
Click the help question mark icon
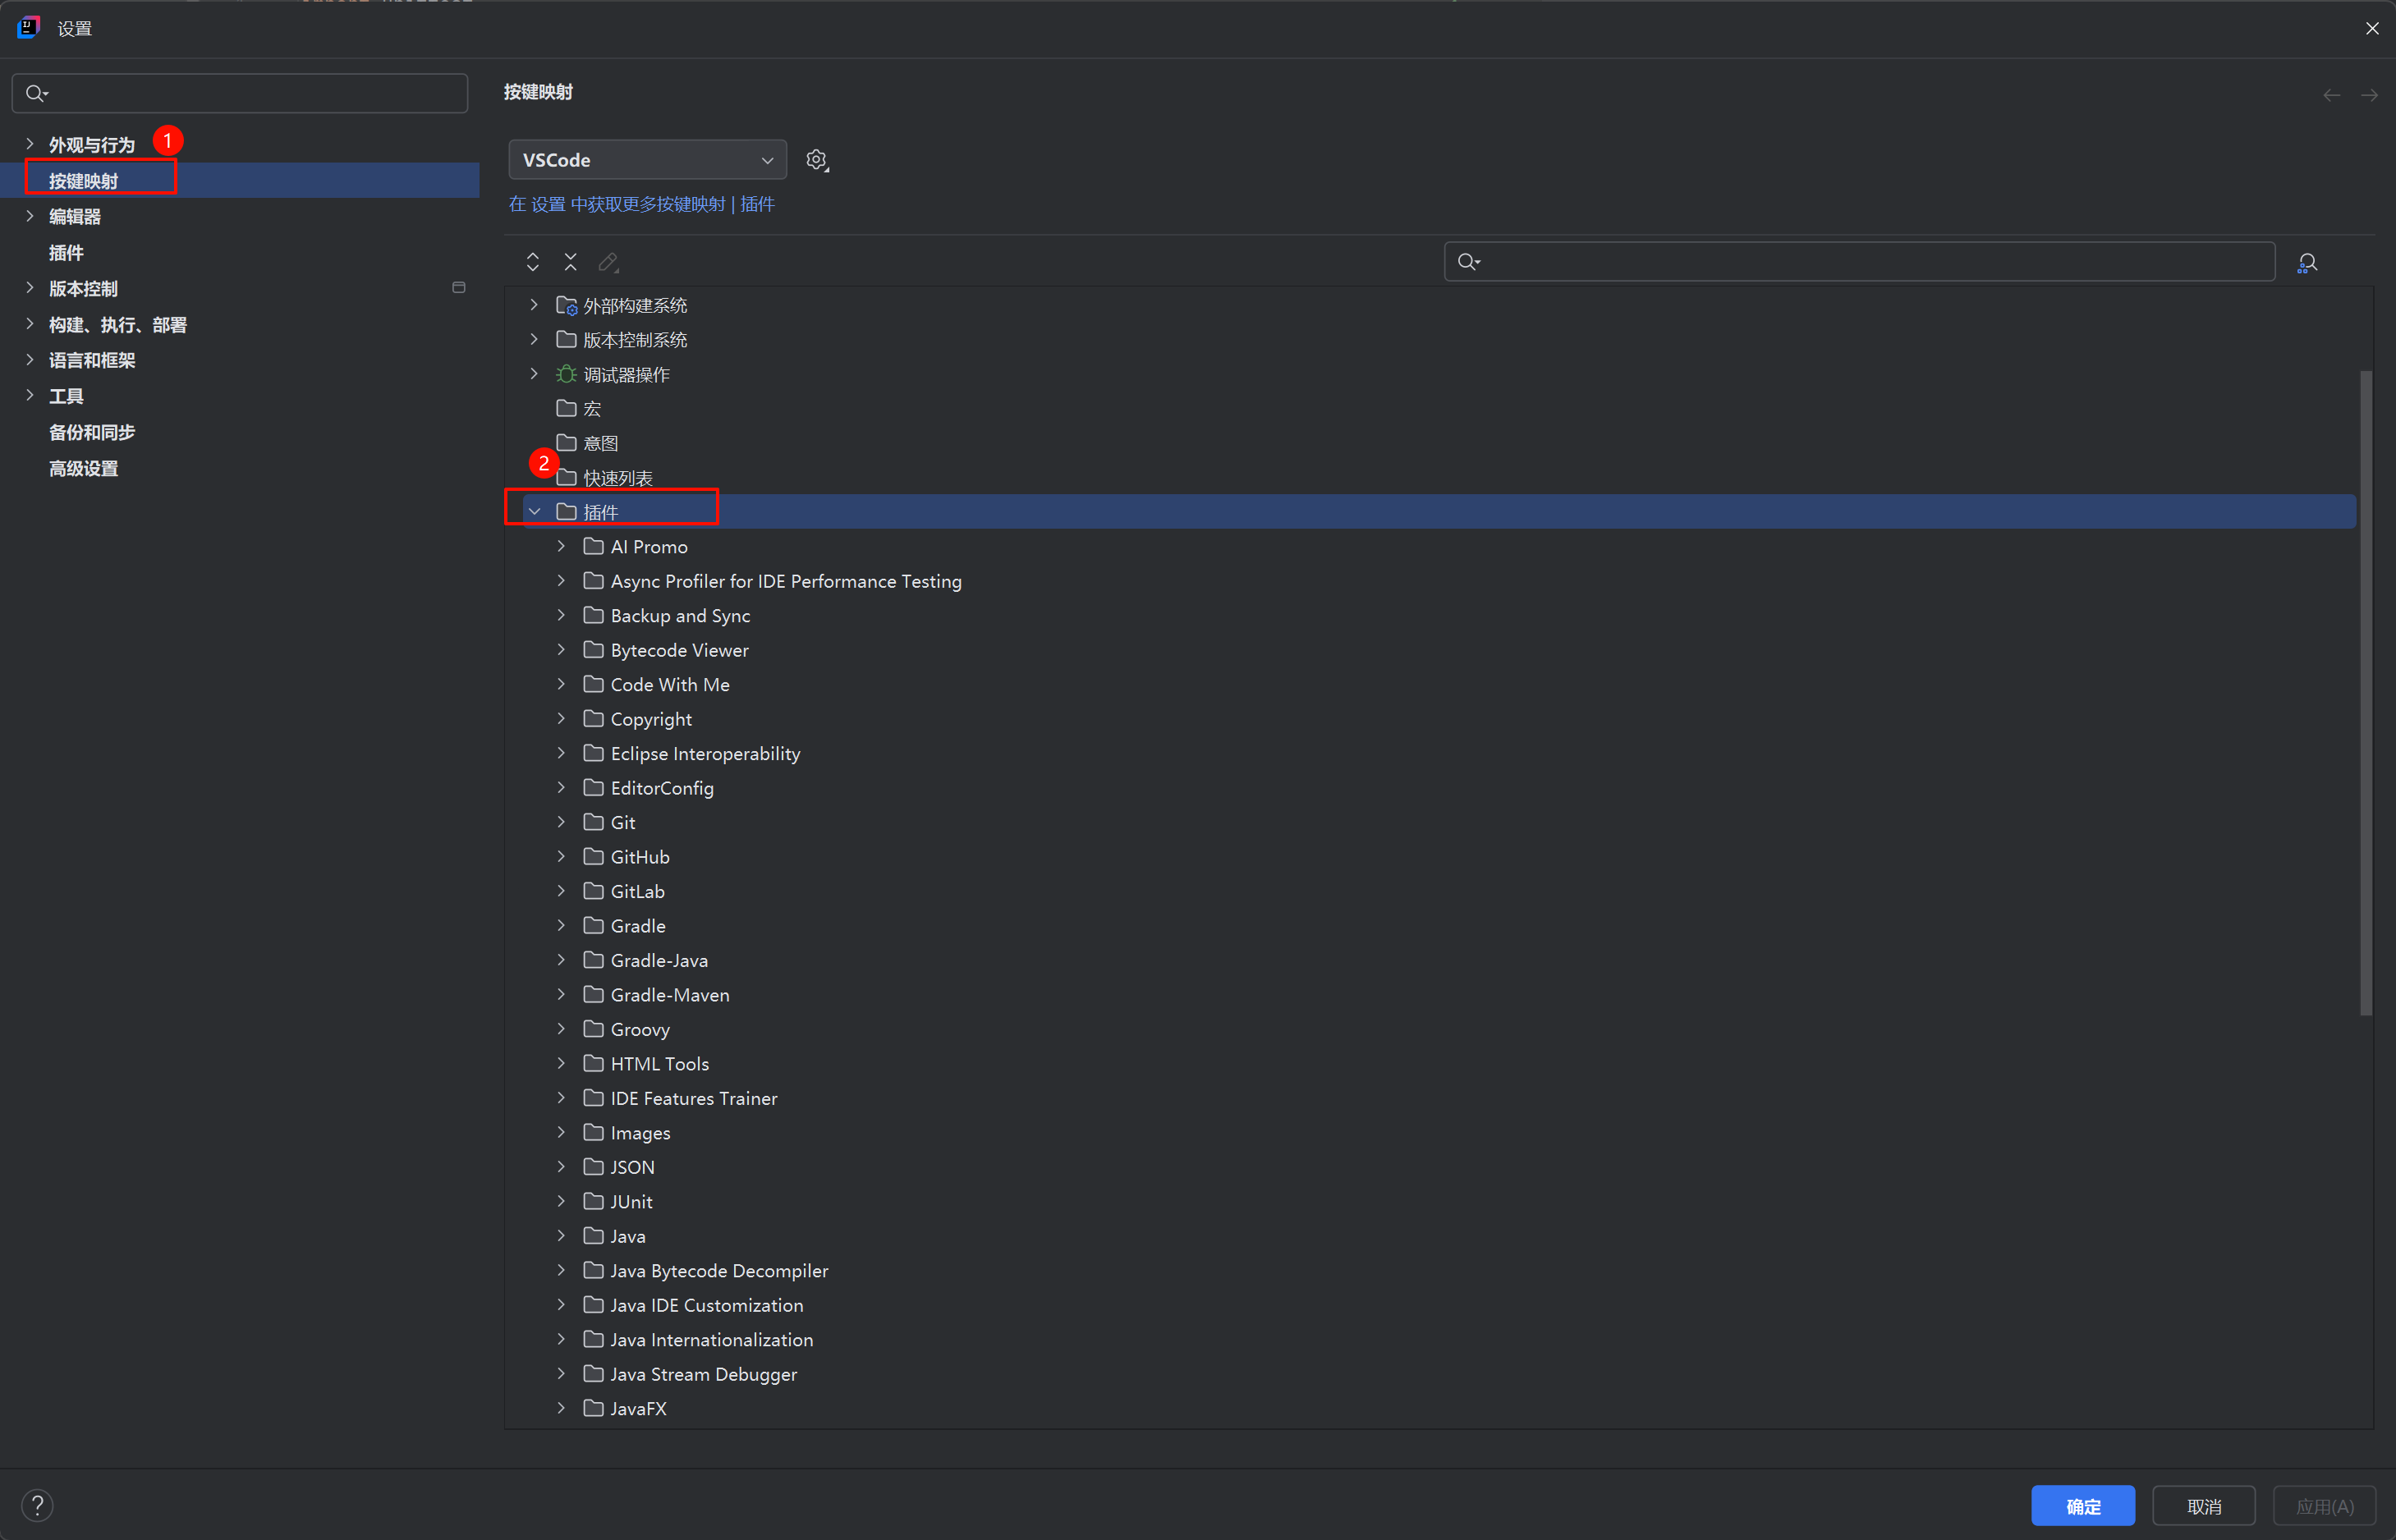coord(37,1505)
